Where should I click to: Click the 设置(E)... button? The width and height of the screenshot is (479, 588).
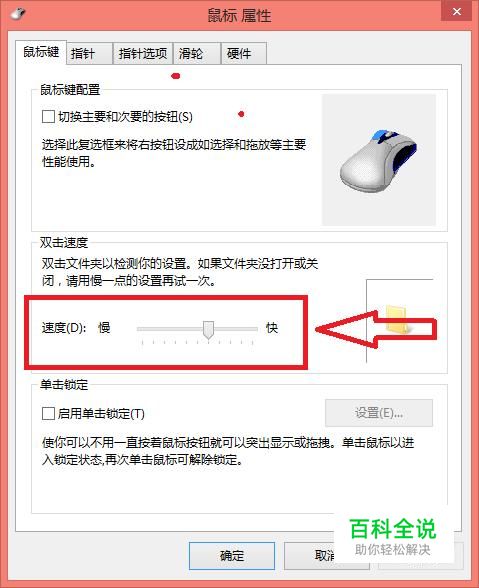coord(379,413)
